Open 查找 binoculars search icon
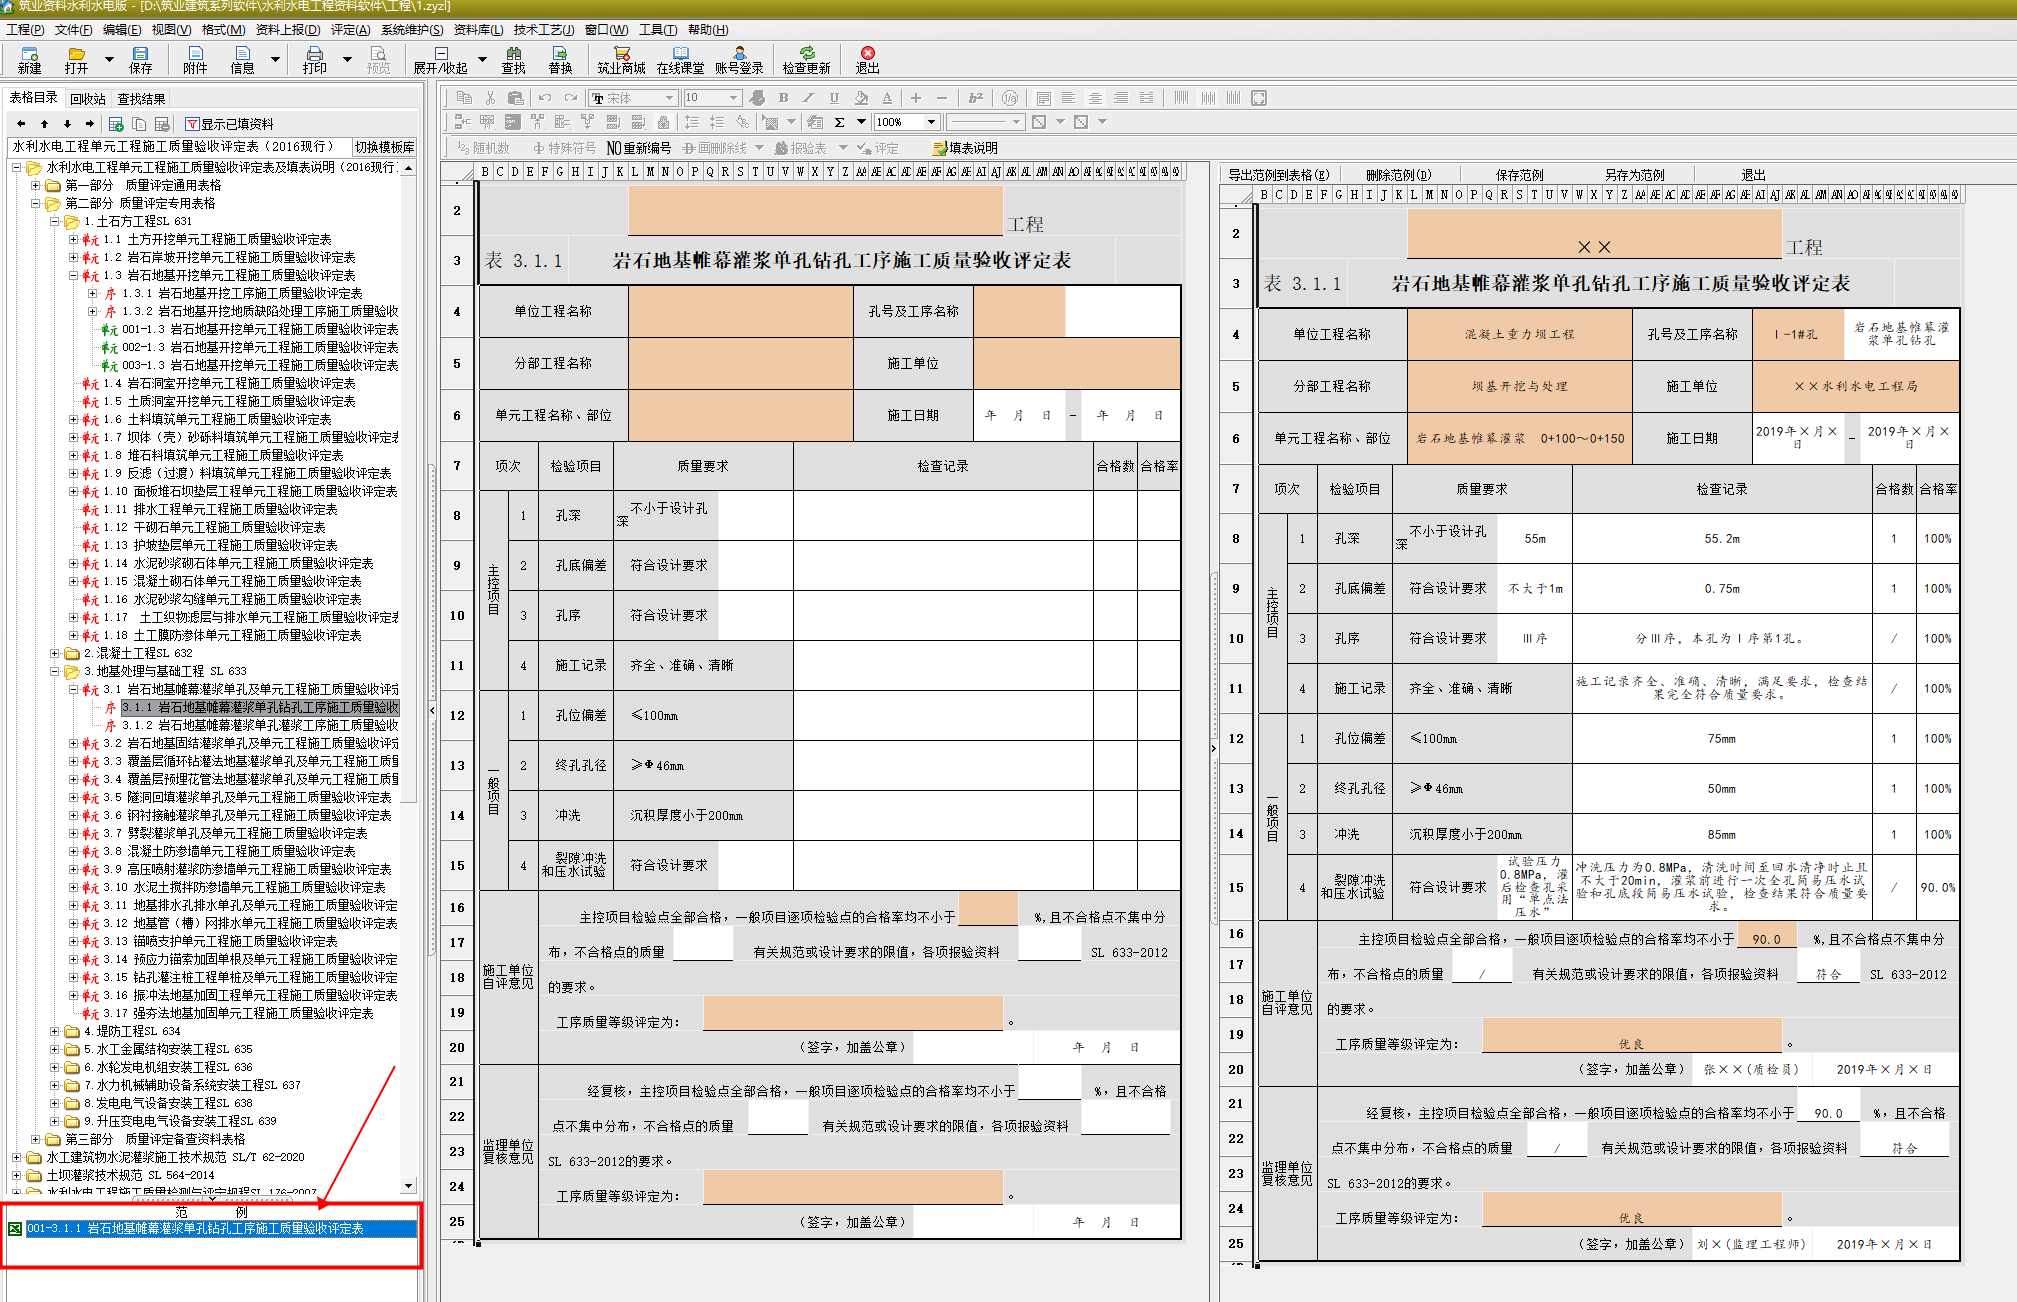The width and height of the screenshot is (2017, 1302). point(513,60)
